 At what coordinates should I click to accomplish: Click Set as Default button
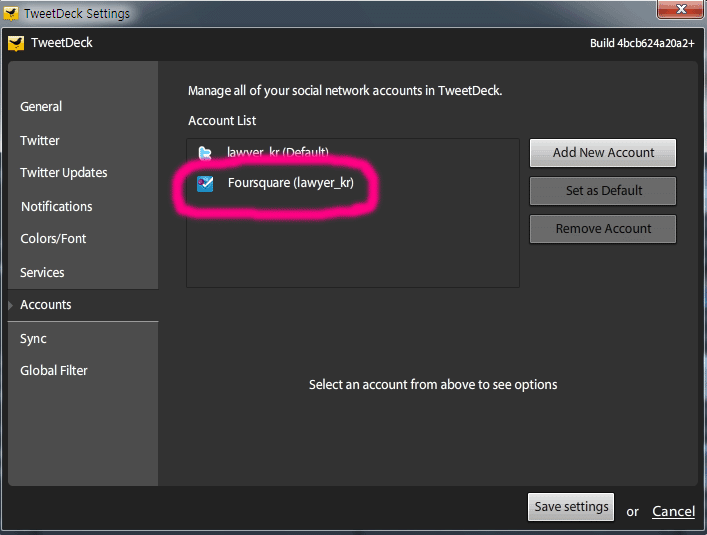pyautogui.click(x=603, y=191)
